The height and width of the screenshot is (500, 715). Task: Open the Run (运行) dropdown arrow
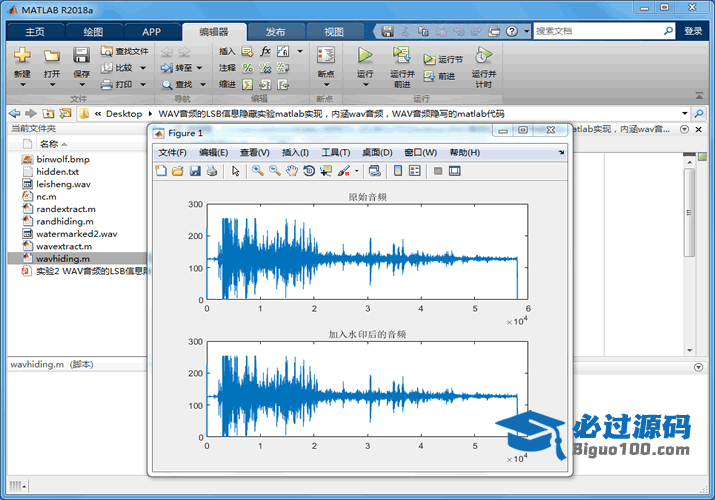click(x=365, y=85)
